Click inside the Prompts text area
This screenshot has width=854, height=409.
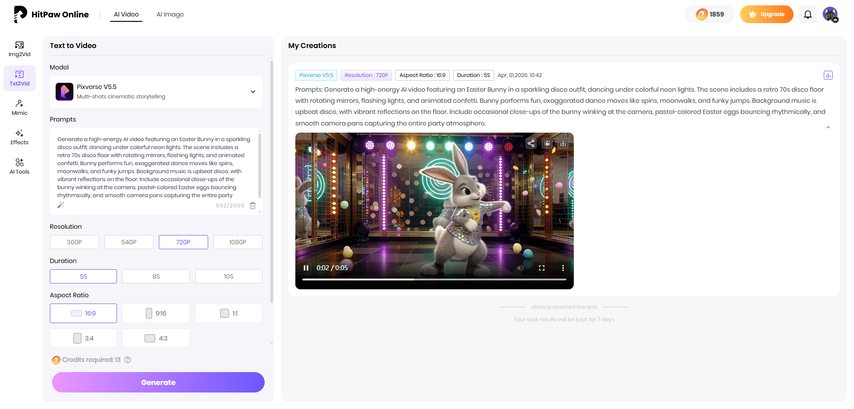[154, 166]
